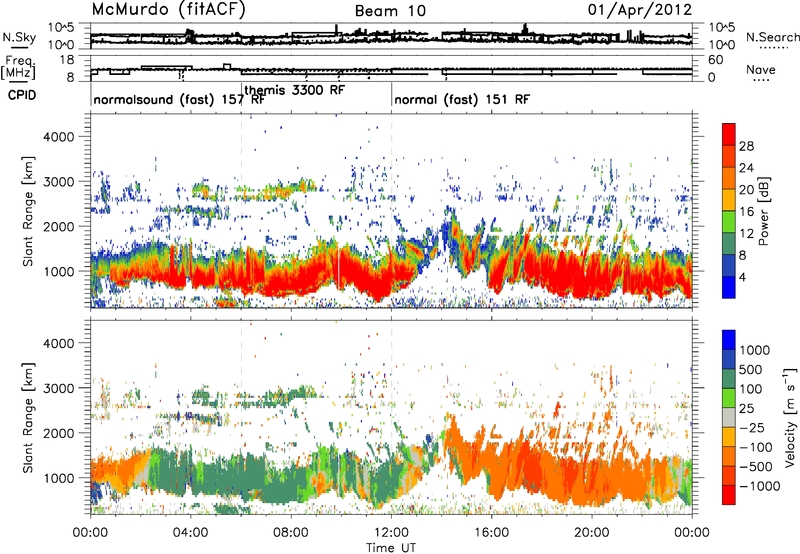Click the red top segment of Power colorbar

point(729,134)
